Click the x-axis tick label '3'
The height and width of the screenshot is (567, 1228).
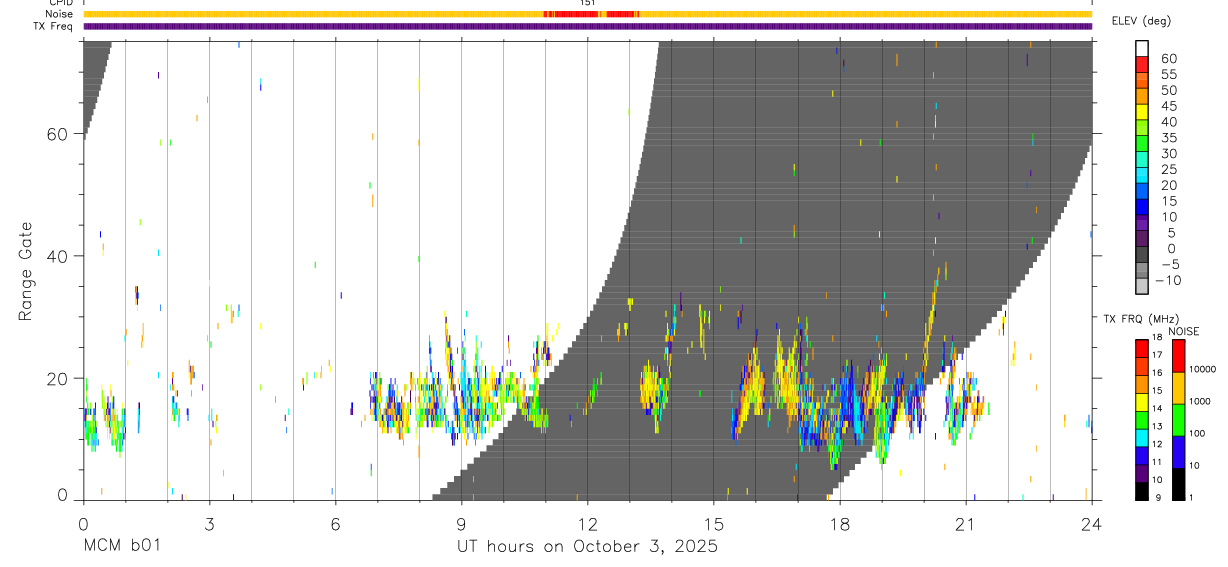[x=209, y=523]
